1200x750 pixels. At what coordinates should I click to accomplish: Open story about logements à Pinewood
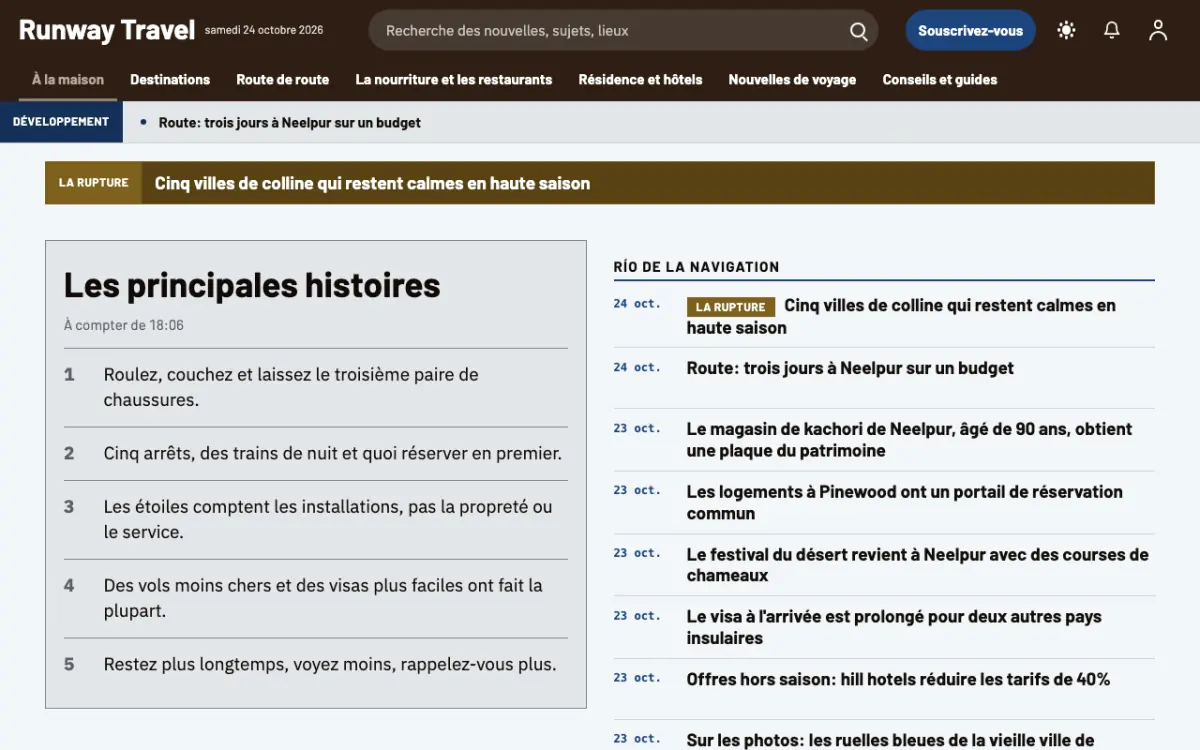(904, 502)
